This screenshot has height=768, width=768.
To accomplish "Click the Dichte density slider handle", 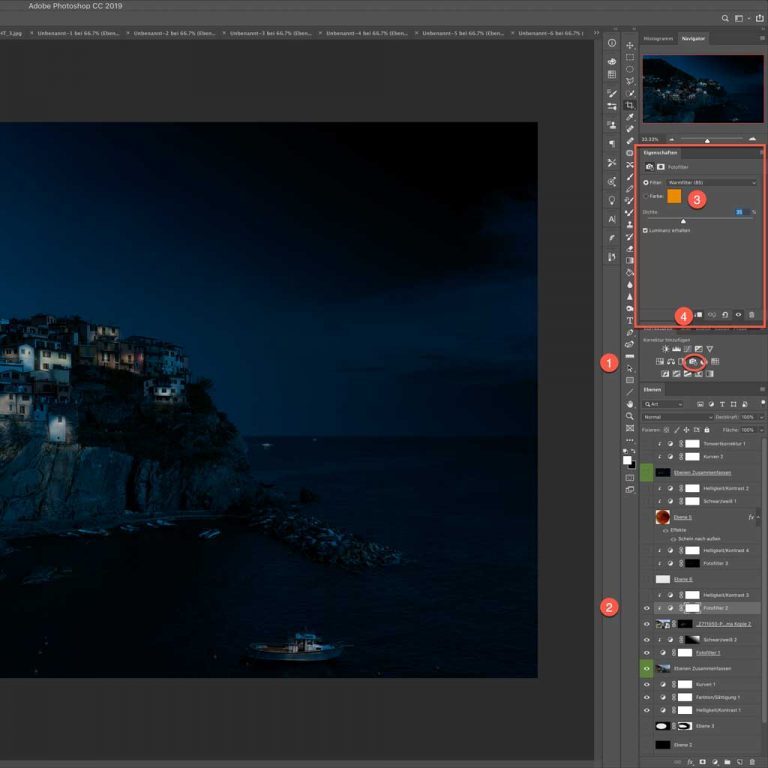I will (x=683, y=221).
